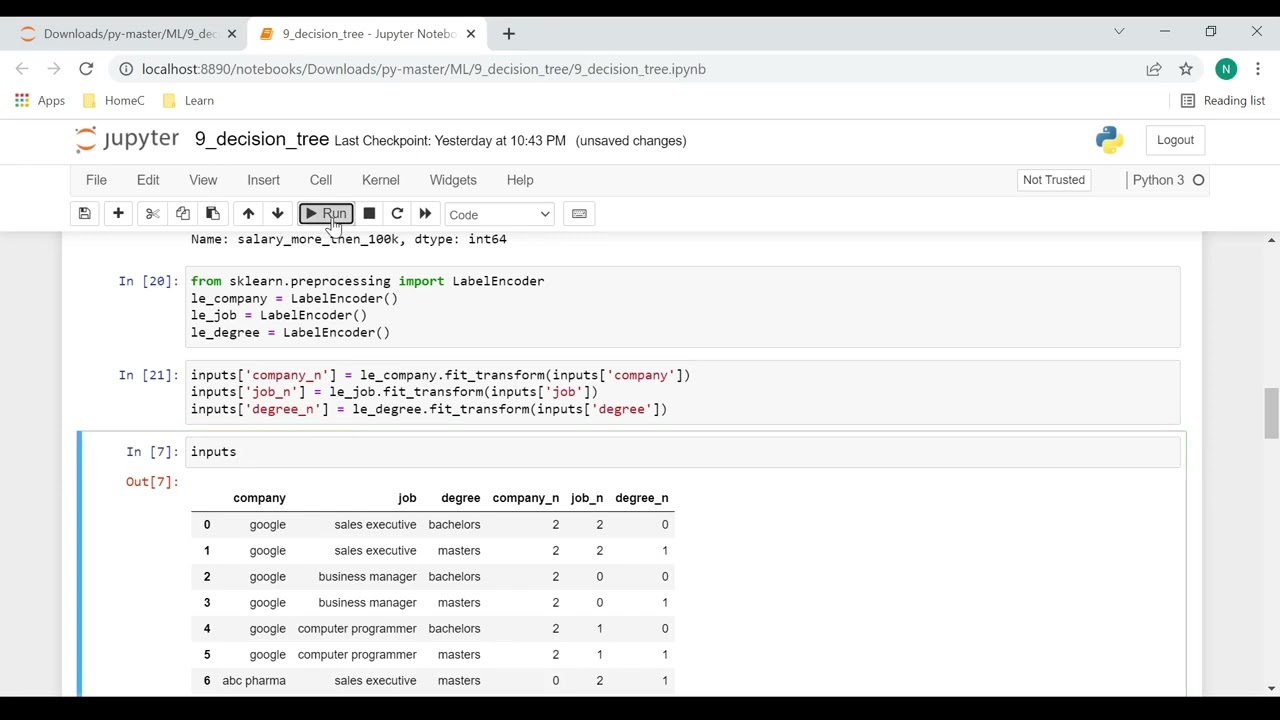The height and width of the screenshot is (720, 1280).
Task: Move selected cell down arrow
Action: coord(278,214)
